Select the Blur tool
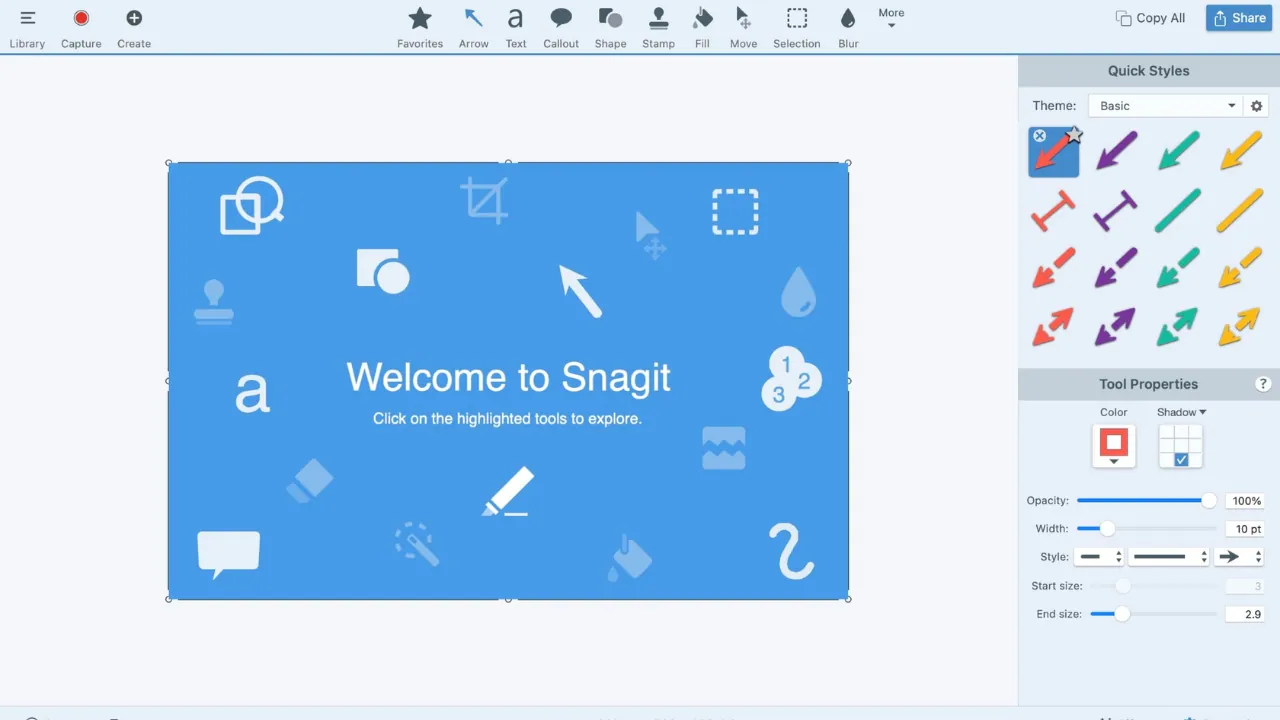Viewport: 1280px width, 720px height. [x=849, y=28]
